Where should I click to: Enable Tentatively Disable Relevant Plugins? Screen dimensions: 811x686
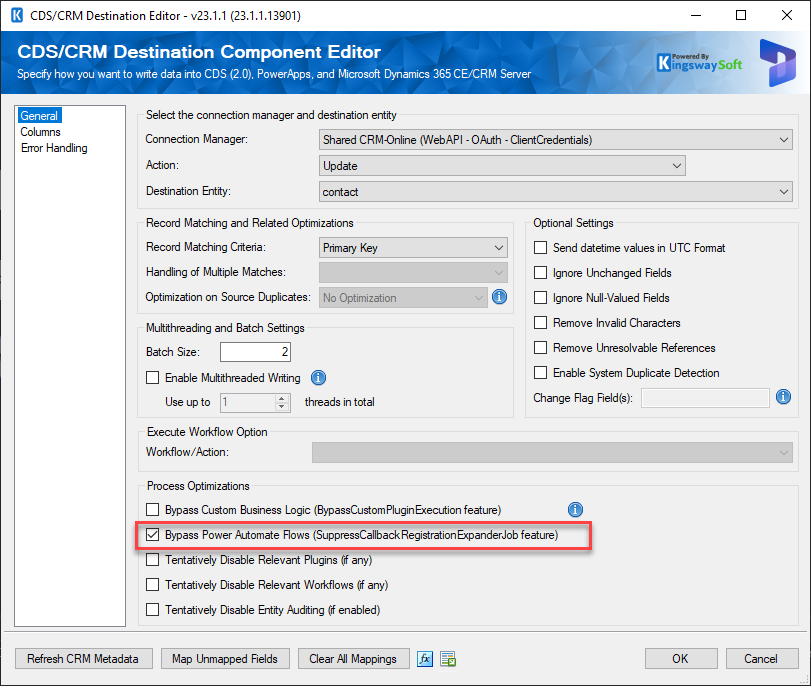153,560
